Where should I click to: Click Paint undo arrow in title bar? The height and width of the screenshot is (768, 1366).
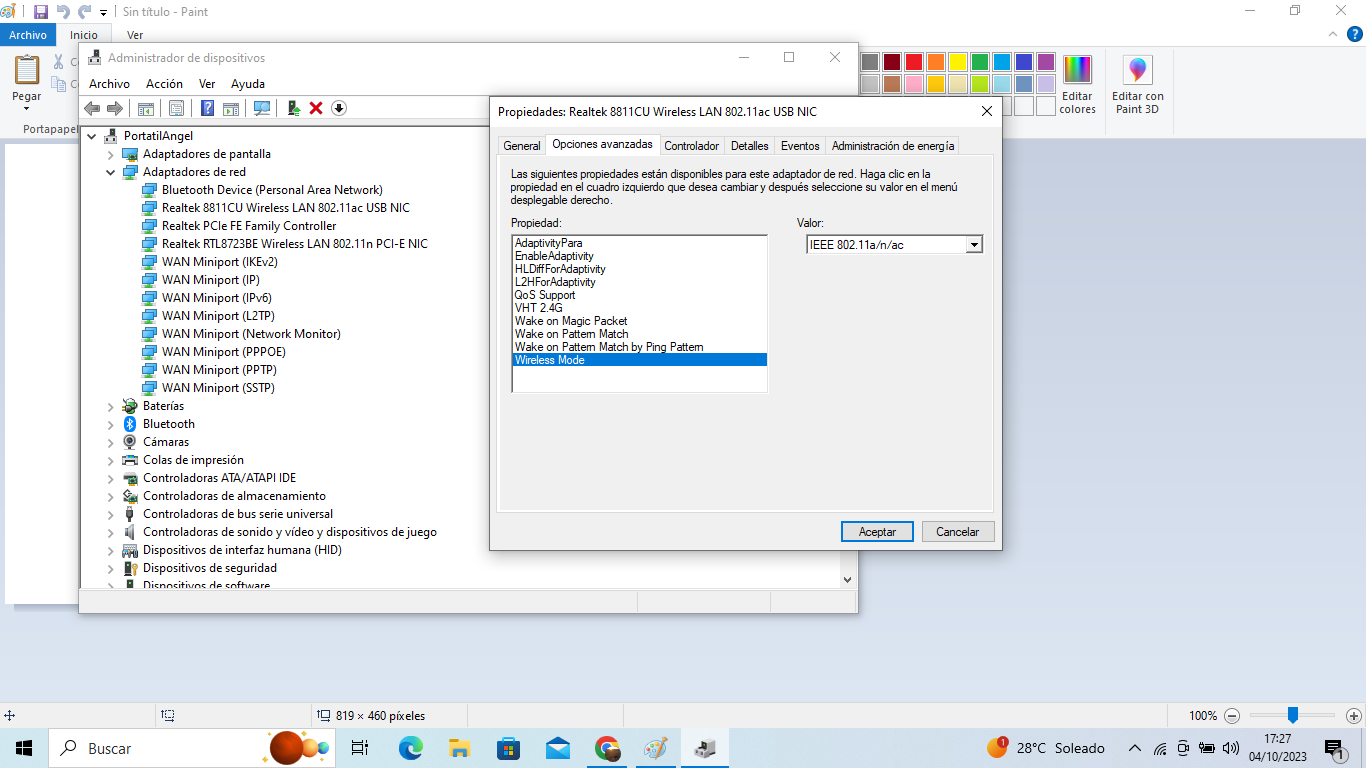pos(63,11)
